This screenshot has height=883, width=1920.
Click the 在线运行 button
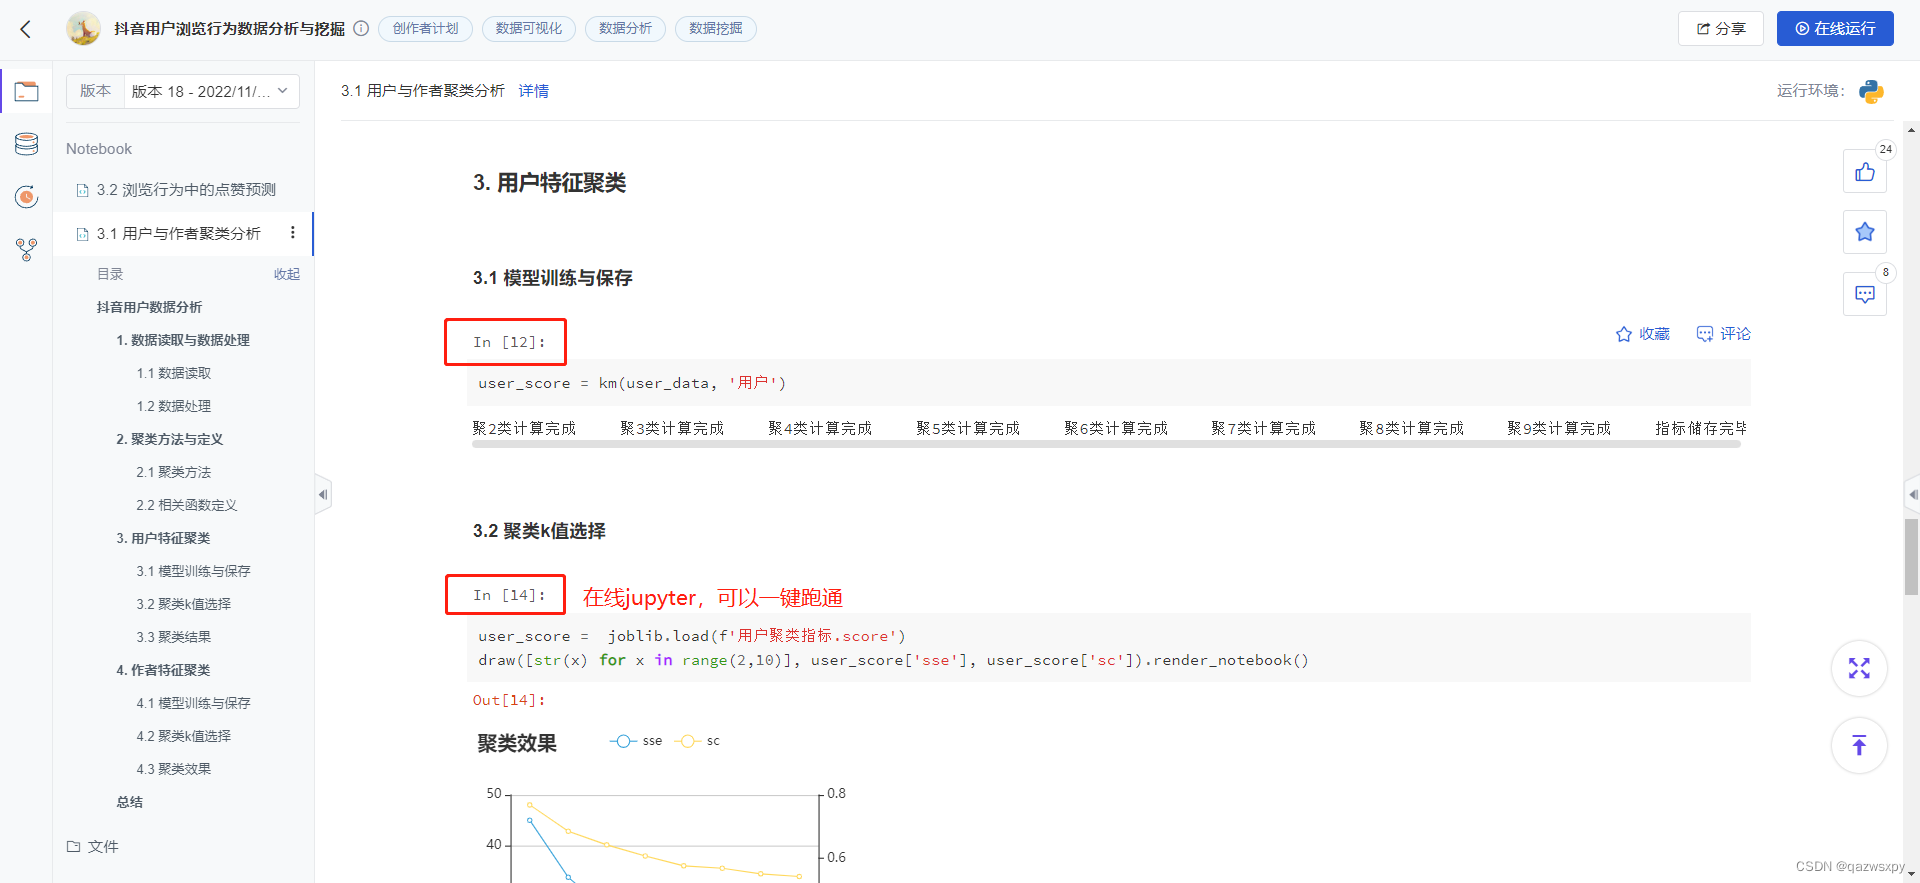click(1834, 29)
